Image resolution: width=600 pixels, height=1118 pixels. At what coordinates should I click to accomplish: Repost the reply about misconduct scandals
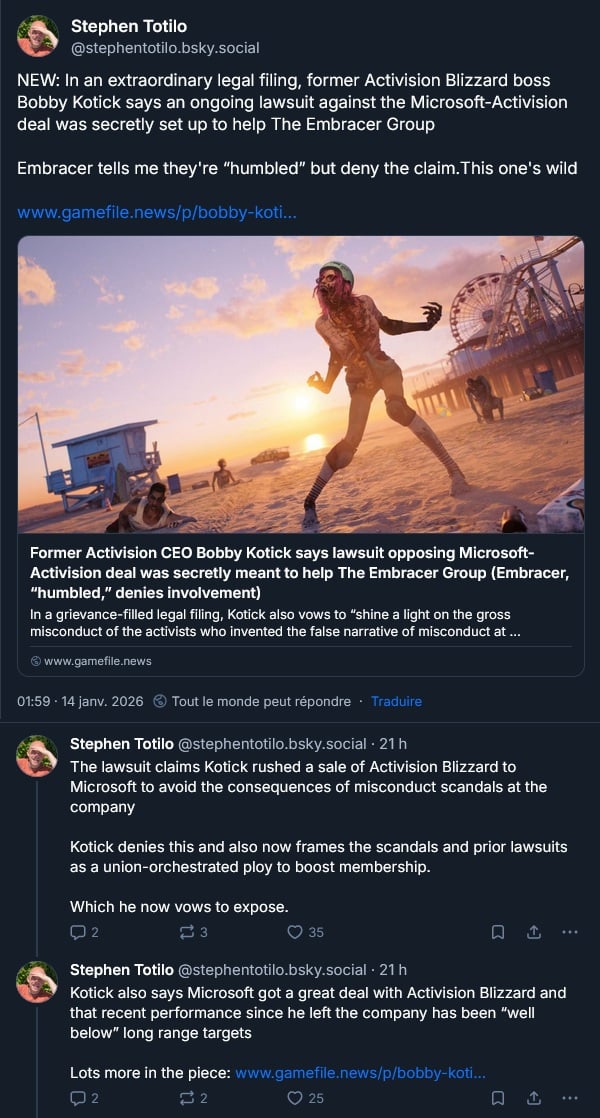click(186, 932)
